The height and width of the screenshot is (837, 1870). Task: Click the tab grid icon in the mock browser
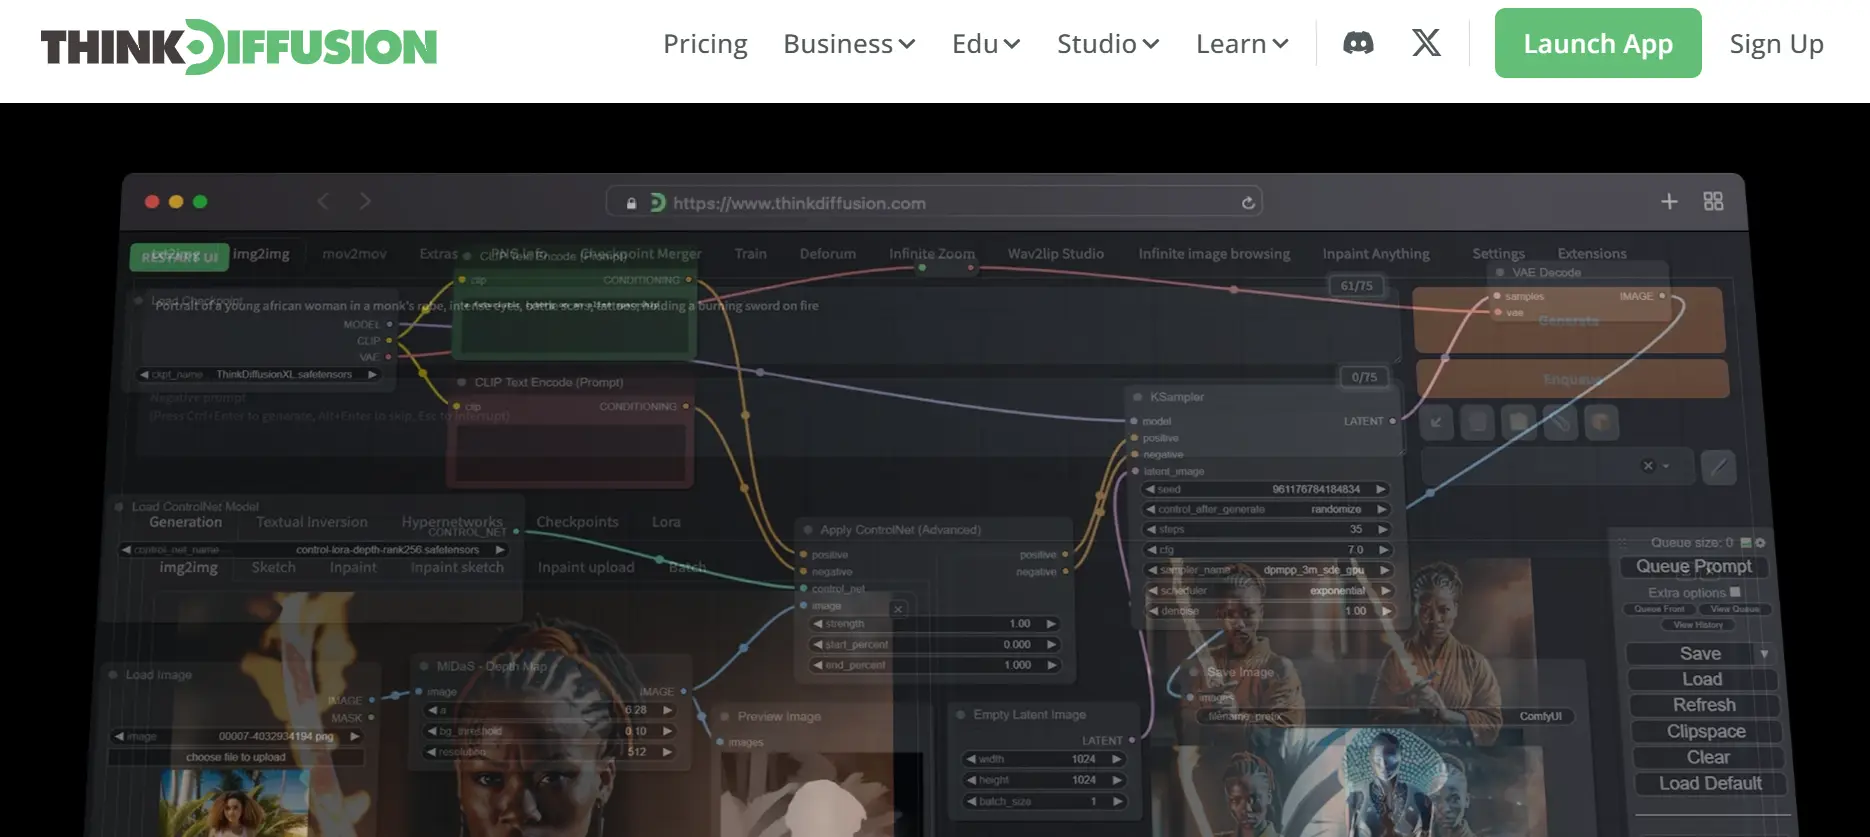pos(1713,201)
